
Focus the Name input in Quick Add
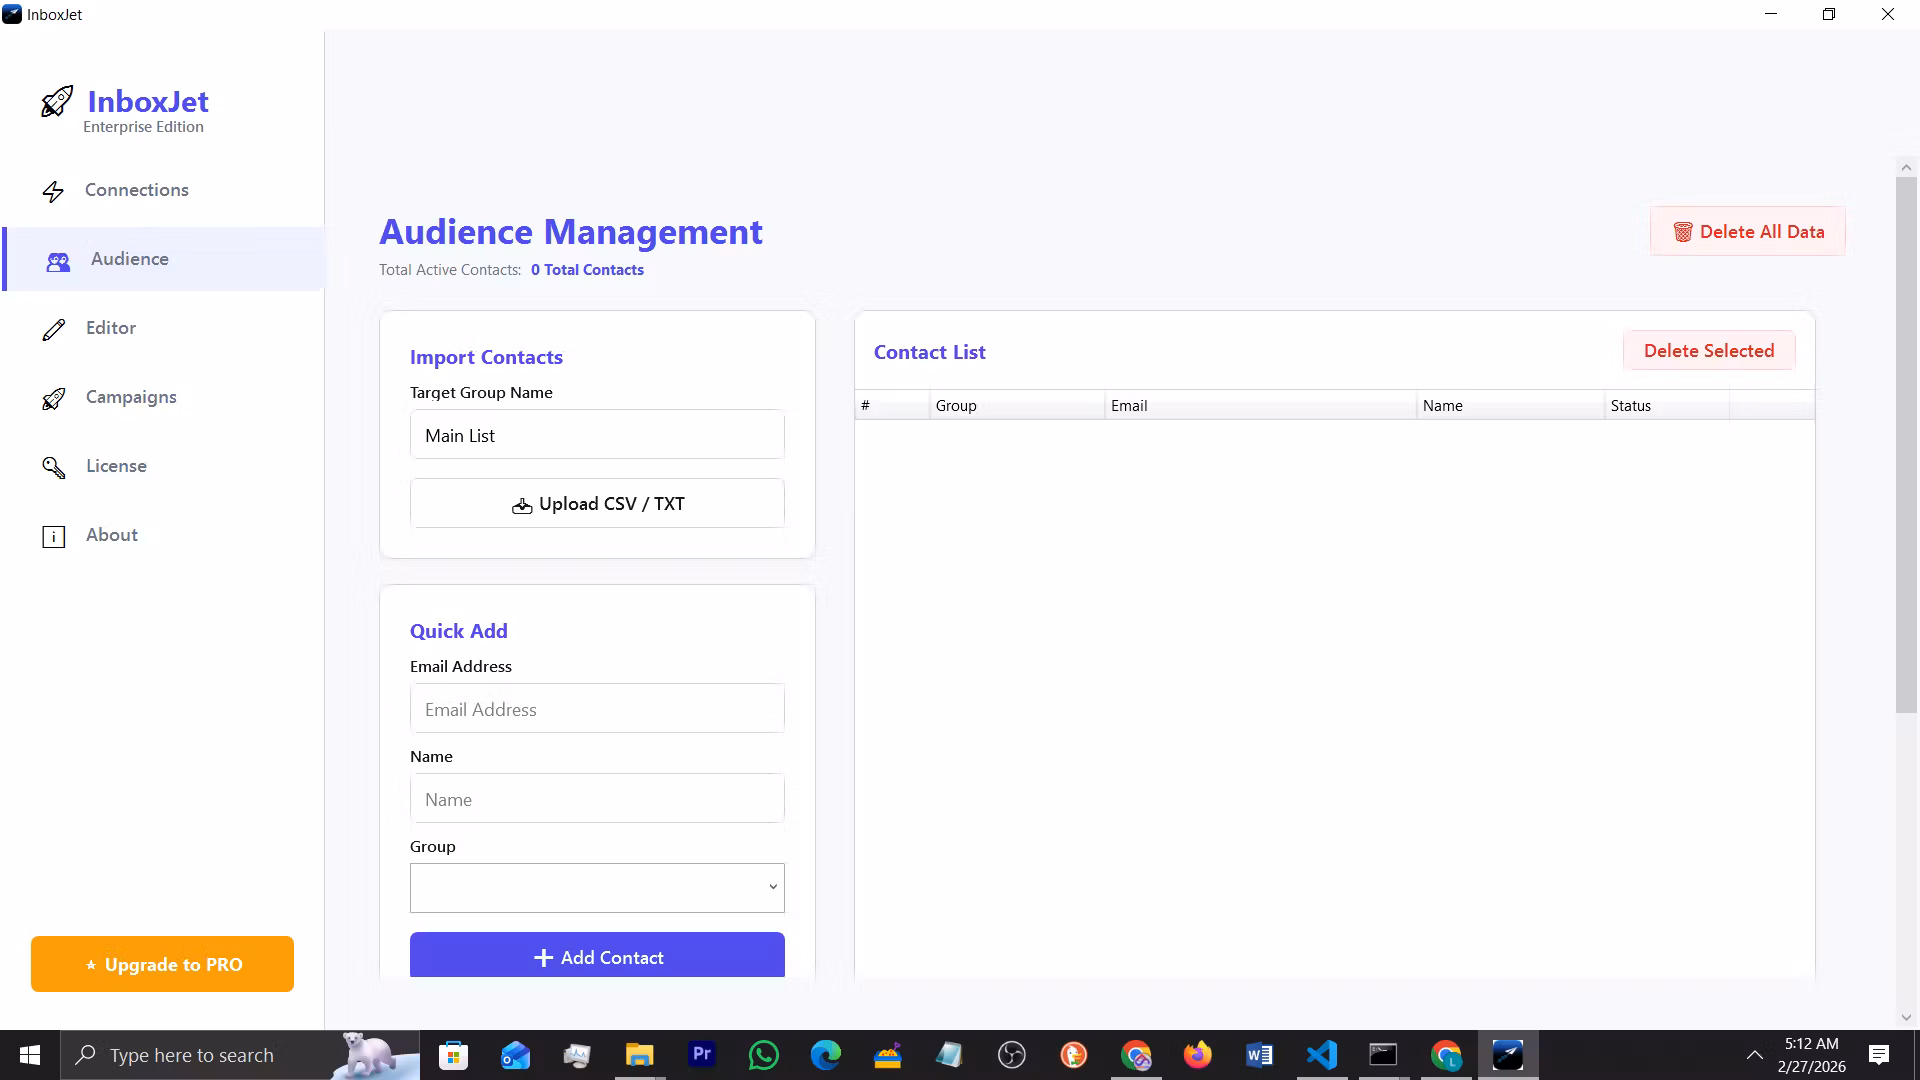pos(597,798)
